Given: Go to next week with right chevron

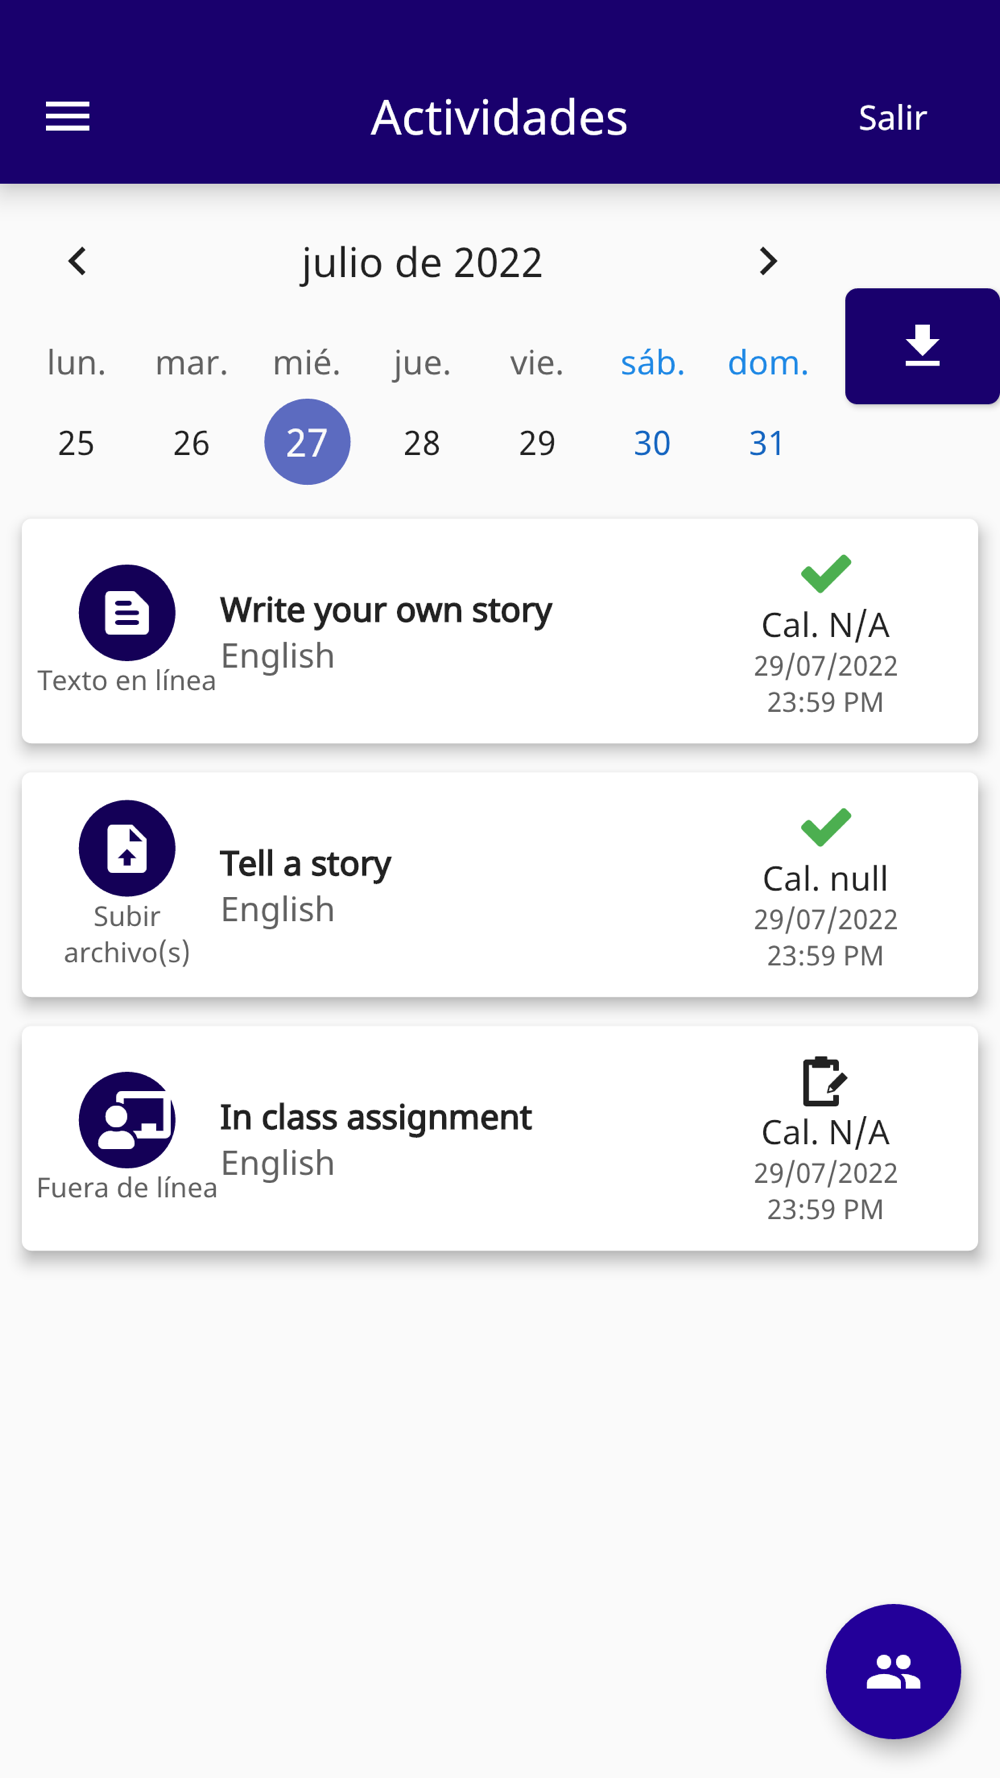Looking at the screenshot, I should click(768, 262).
